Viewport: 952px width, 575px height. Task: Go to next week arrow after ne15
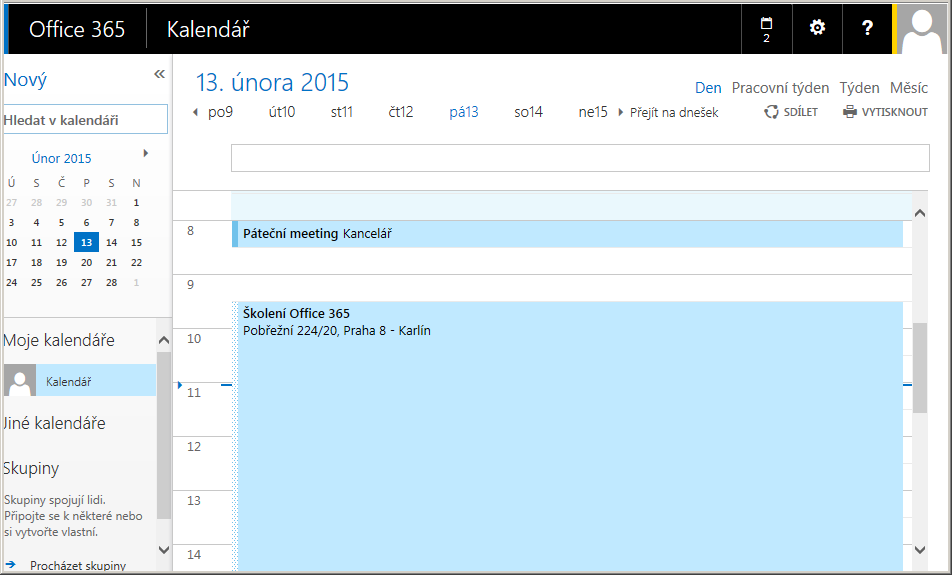[620, 112]
